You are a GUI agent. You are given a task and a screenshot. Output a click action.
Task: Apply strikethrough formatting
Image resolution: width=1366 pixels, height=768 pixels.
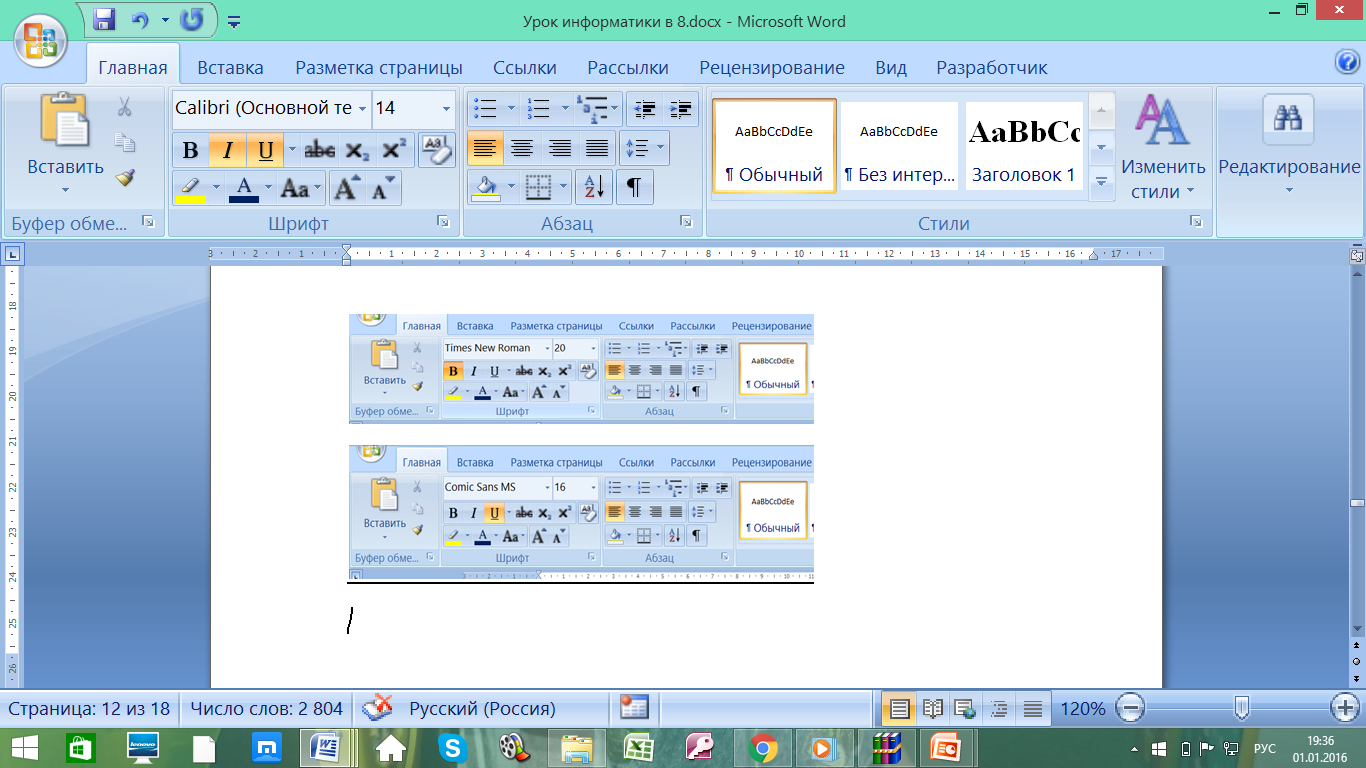pos(320,151)
